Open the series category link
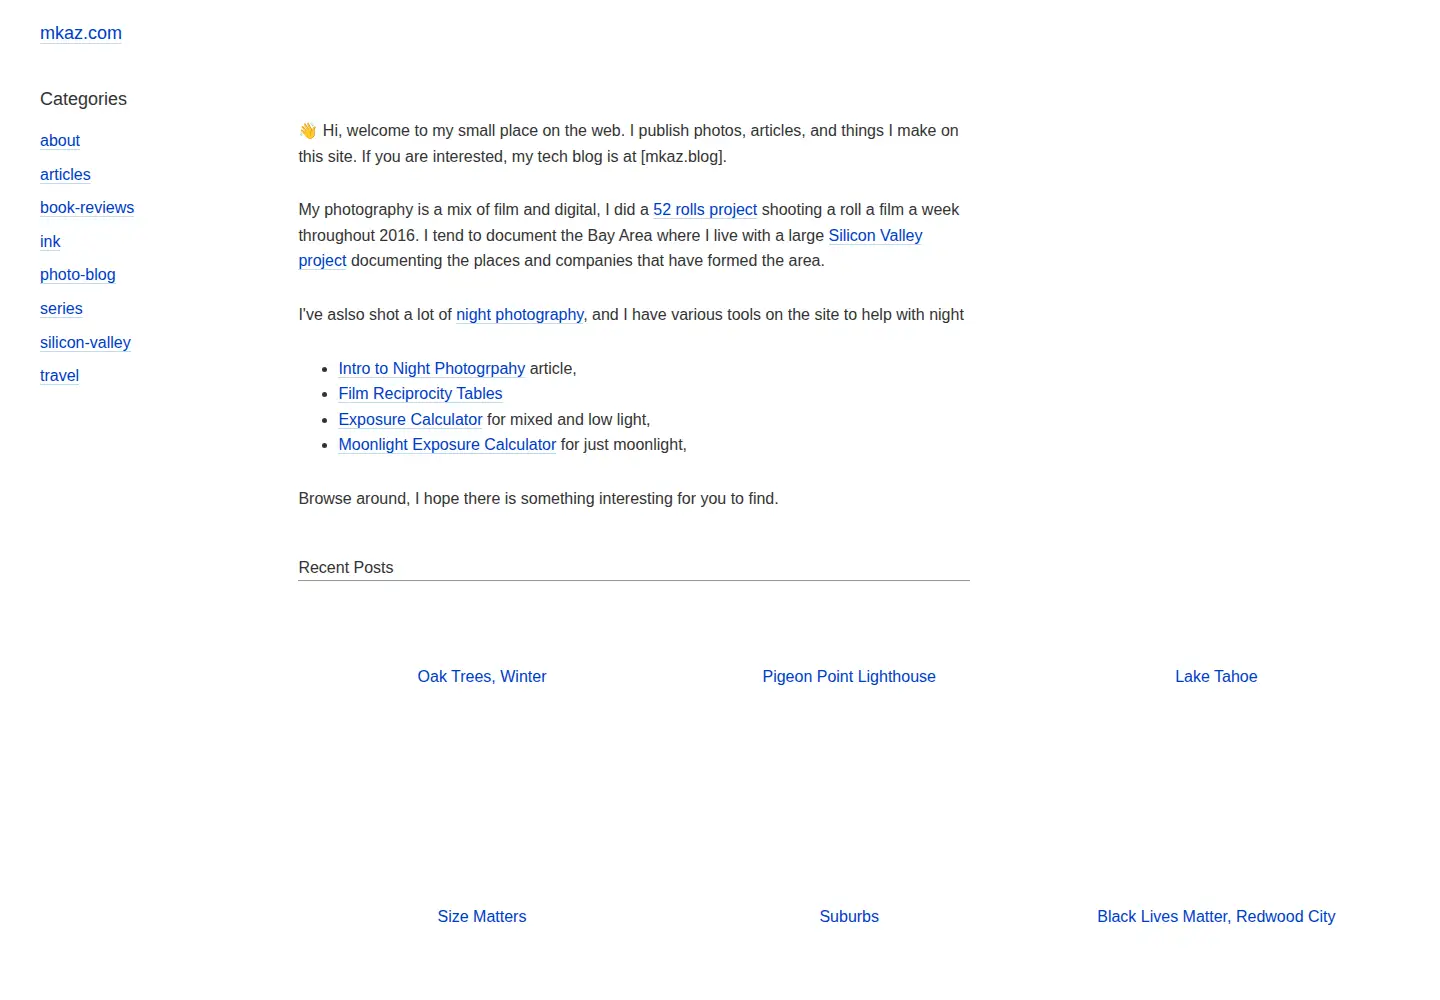The width and height of the screenshot is (1440, 1000). click(x=61, y=308)
